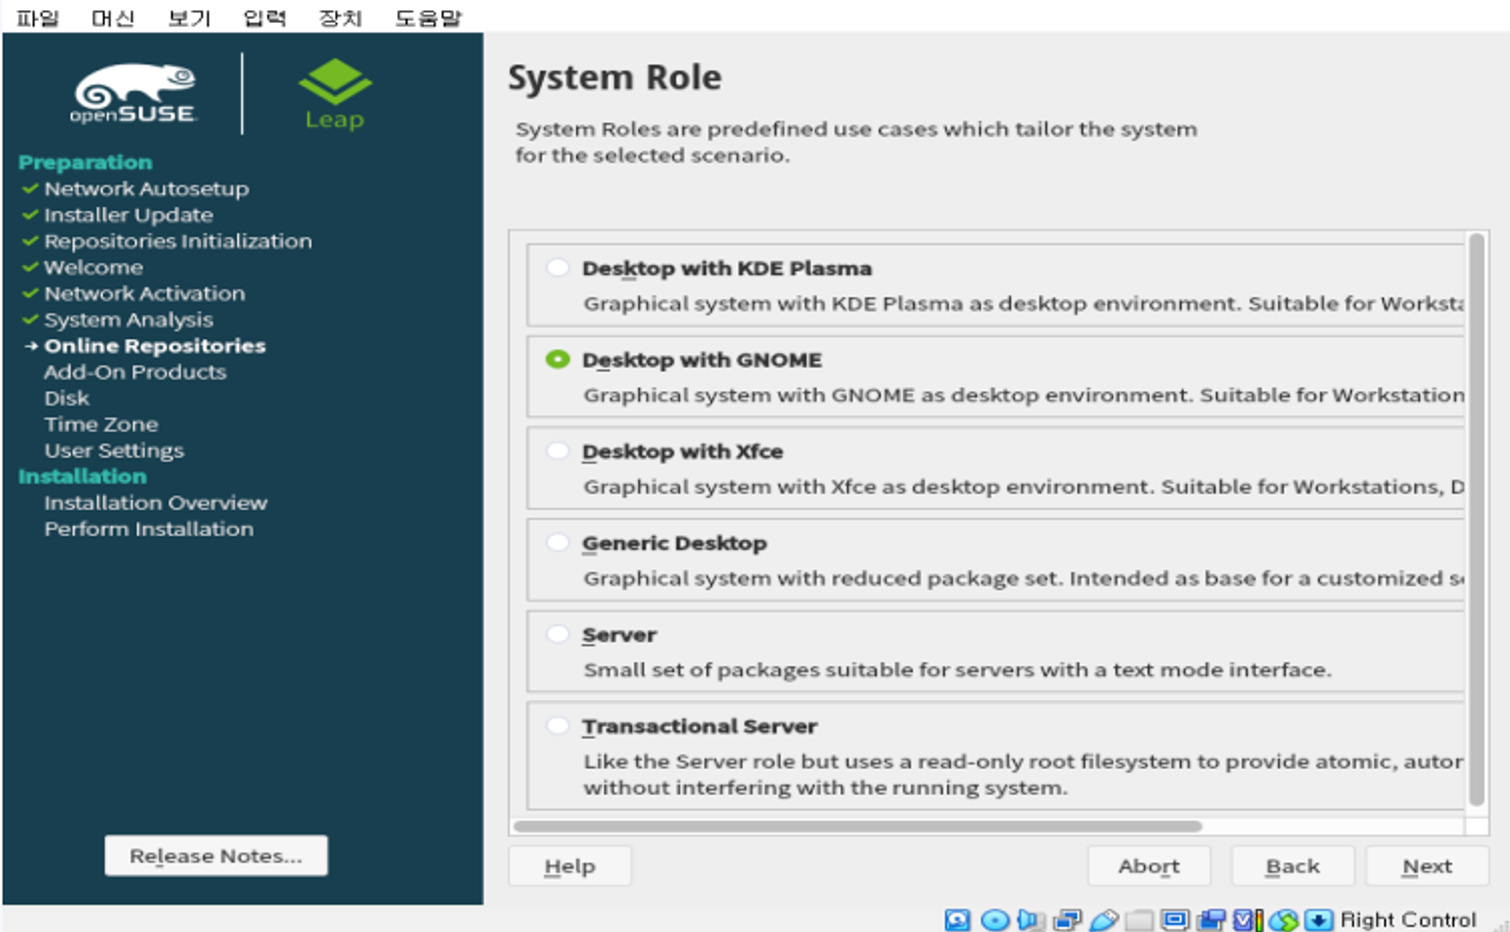Click the Server role description text
1510x932 pixels.
(957, 669)
